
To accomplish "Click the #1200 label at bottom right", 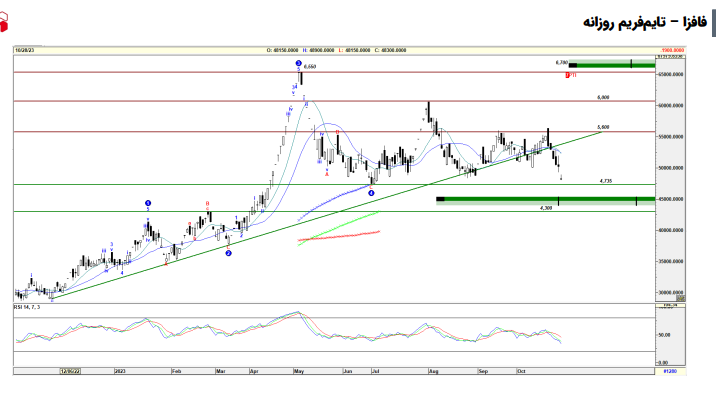I will tap(672, 370).
